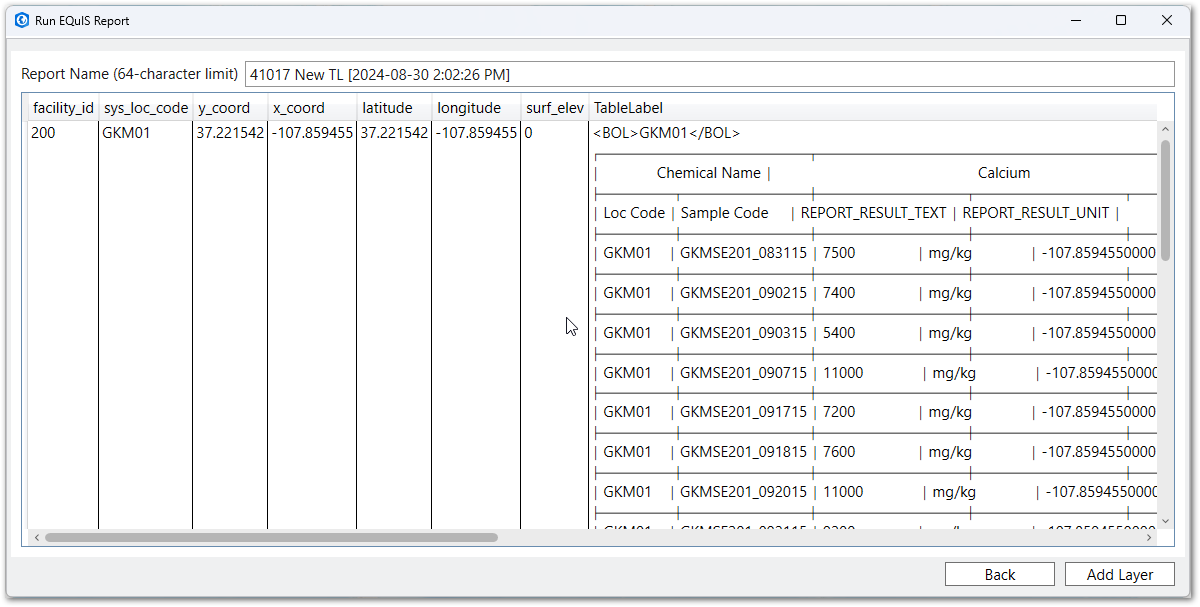Select the latitude column header
This screenshot has height=607, width=1200.
[394, 108]
